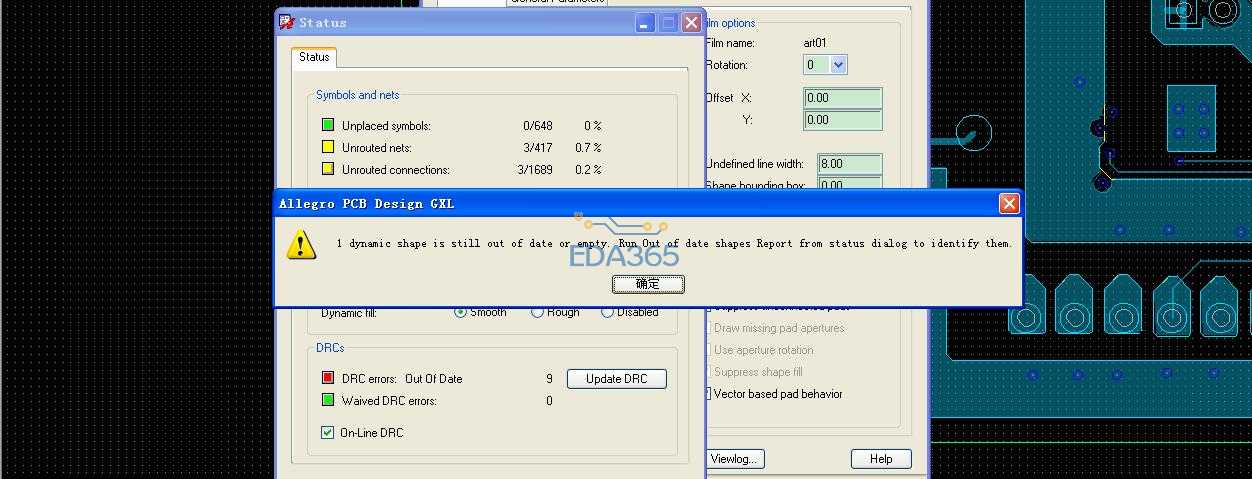Click the Help button in film window
1252x479 pixels.
(x=881, y=459)
